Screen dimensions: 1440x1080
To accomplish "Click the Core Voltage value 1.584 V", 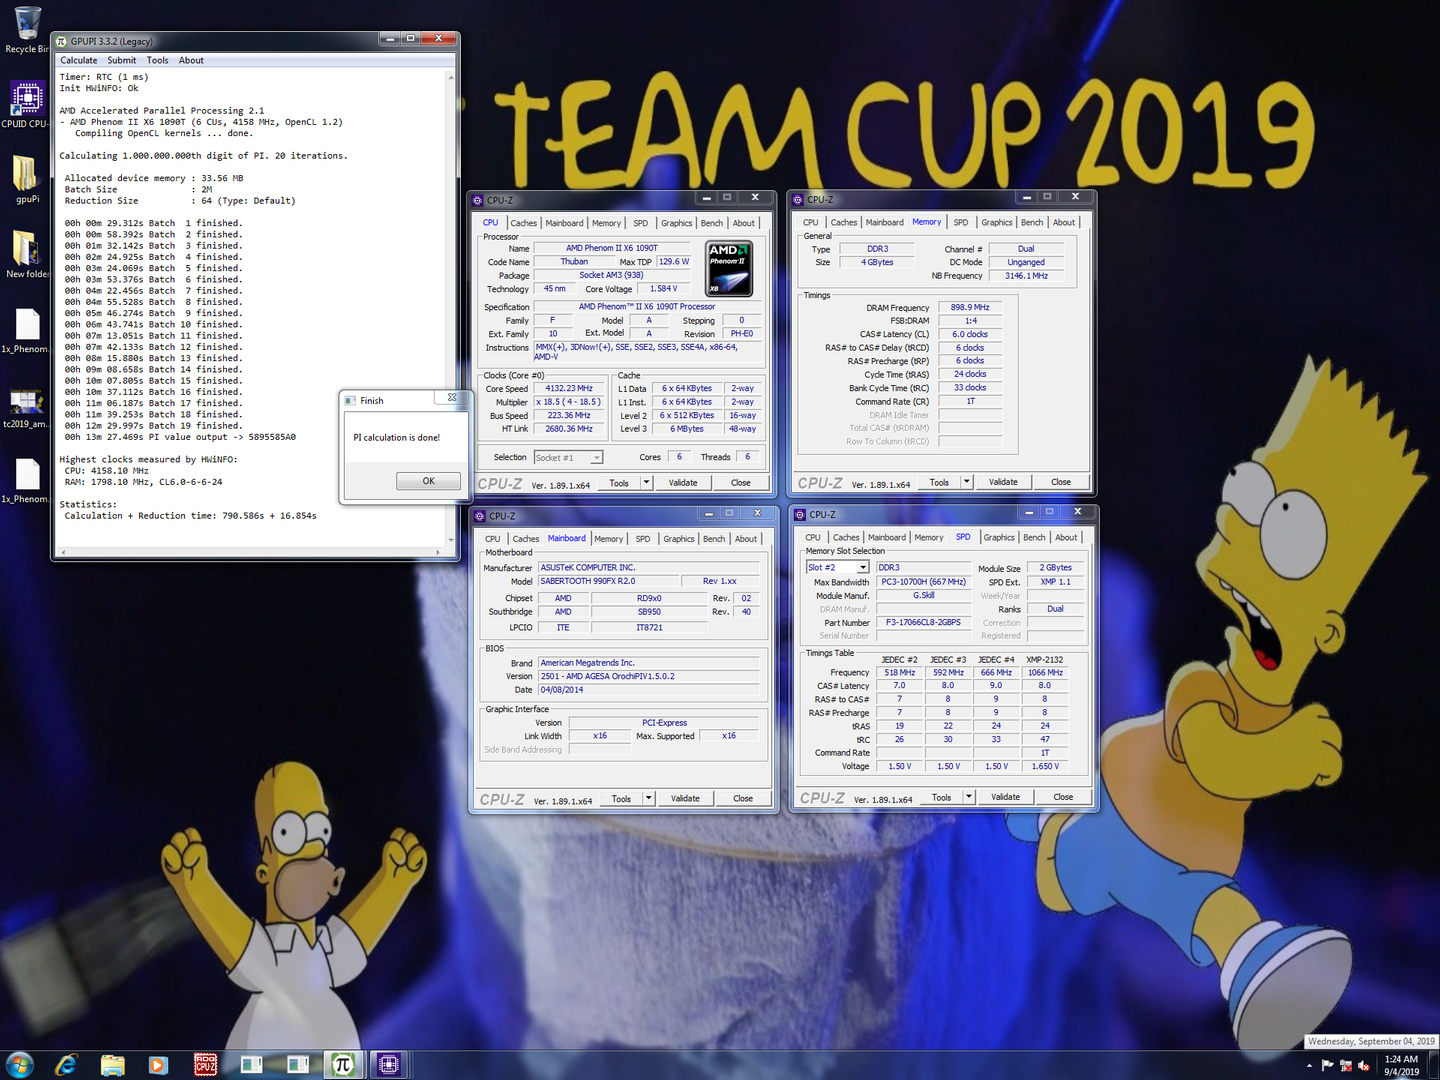I will (663, 289).
